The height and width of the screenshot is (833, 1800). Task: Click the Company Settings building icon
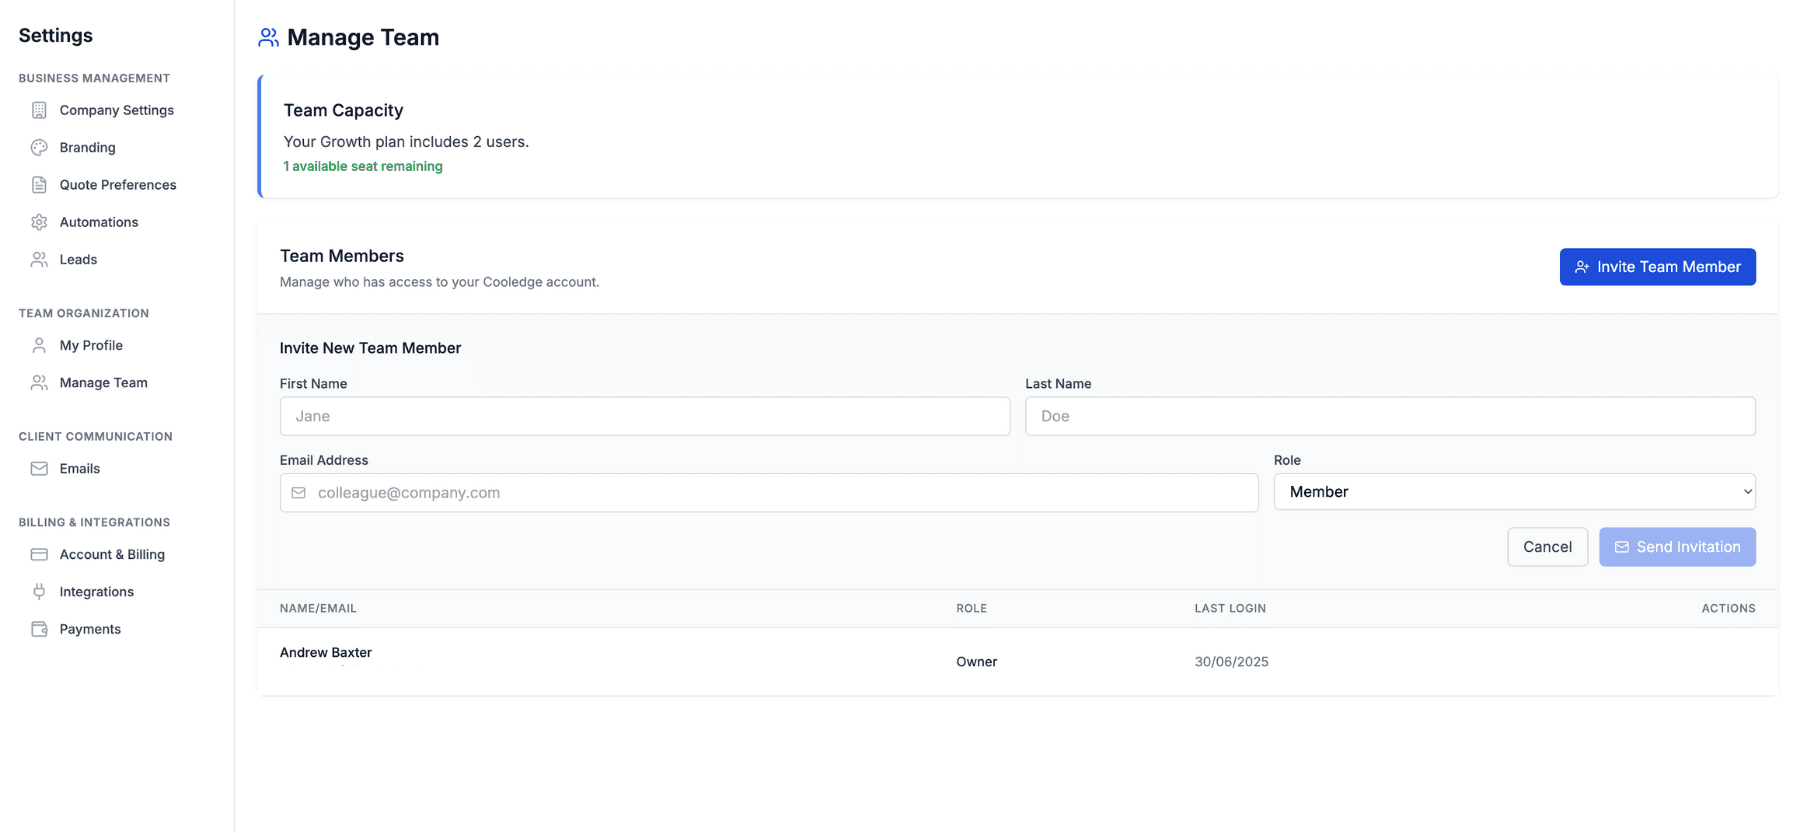pos(39,110)
